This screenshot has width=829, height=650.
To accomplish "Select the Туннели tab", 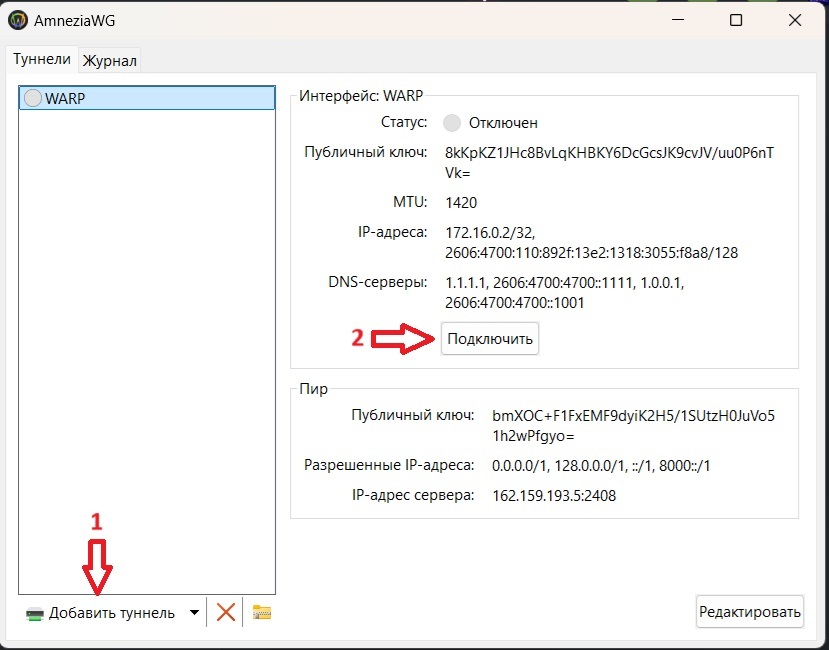I will click(x=42, y=59).
